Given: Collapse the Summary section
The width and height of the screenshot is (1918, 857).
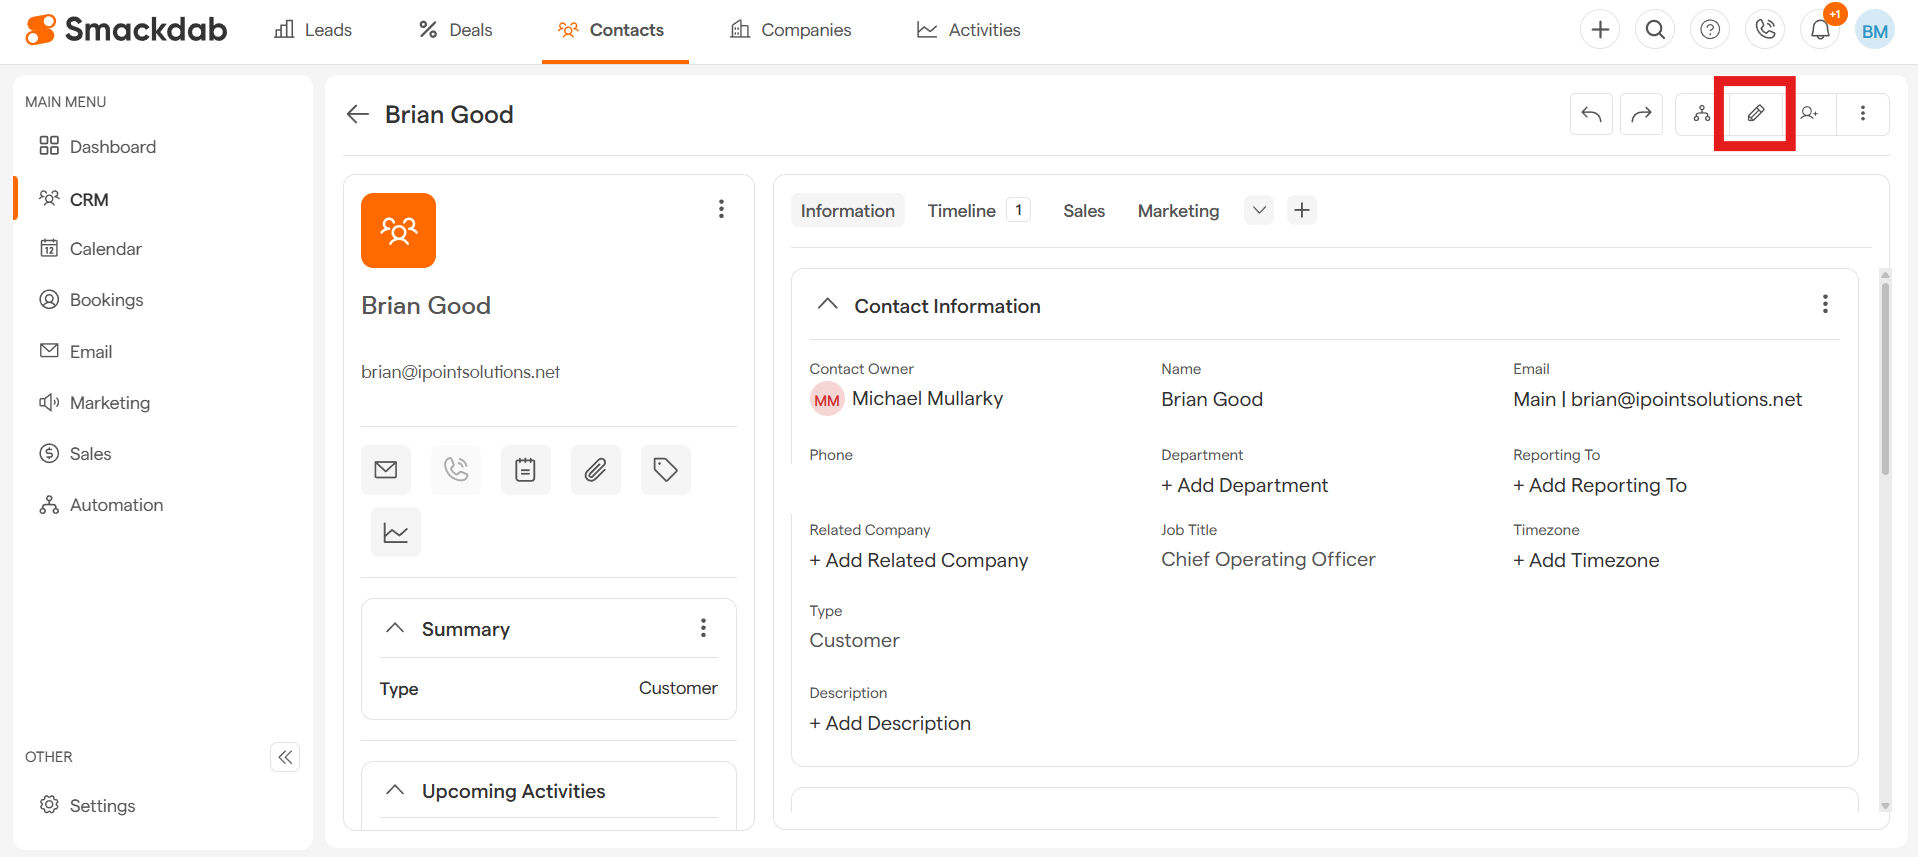Looking at the screenshot, I should 395,628.
